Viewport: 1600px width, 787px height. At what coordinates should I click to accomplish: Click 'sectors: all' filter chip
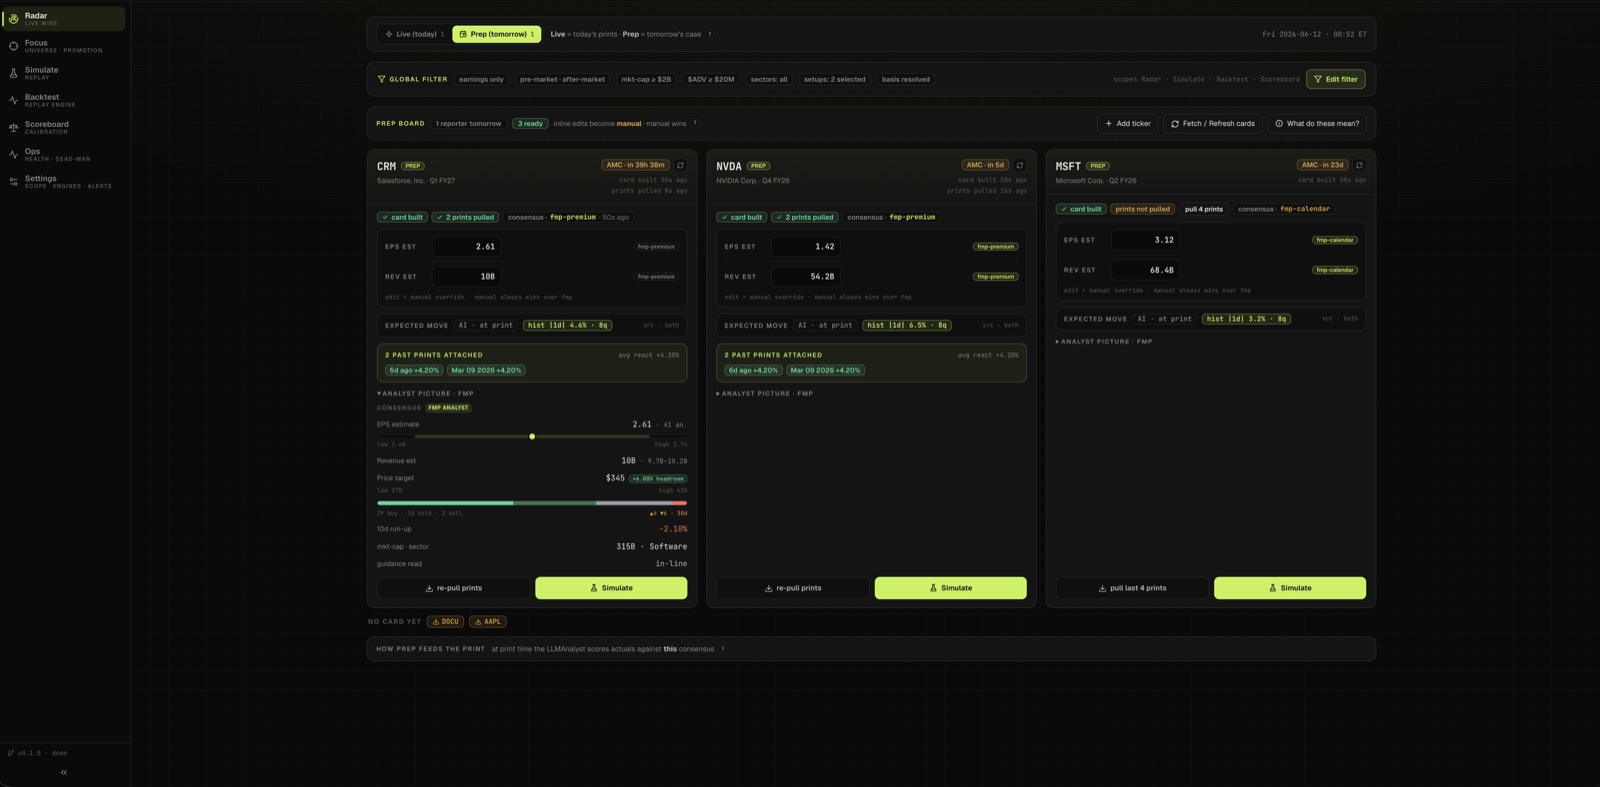[769, 79]
